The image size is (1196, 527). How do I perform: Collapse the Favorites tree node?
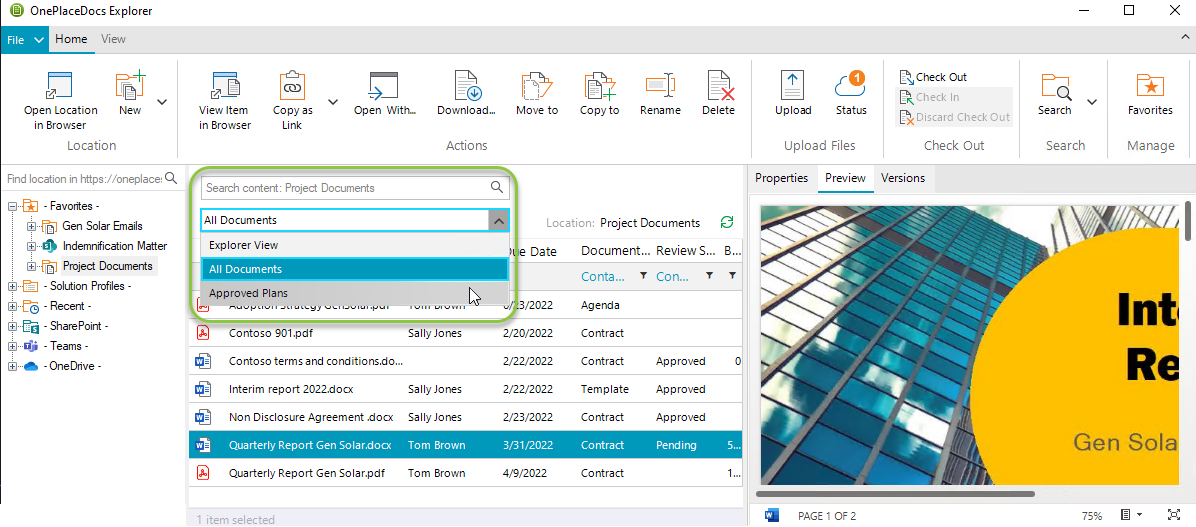coord(12,206)
